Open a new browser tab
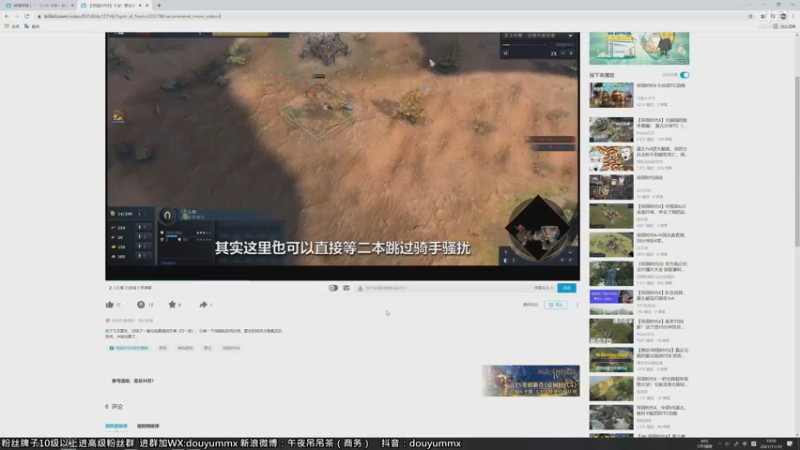The image size is (800, 450). pos(159,5)
